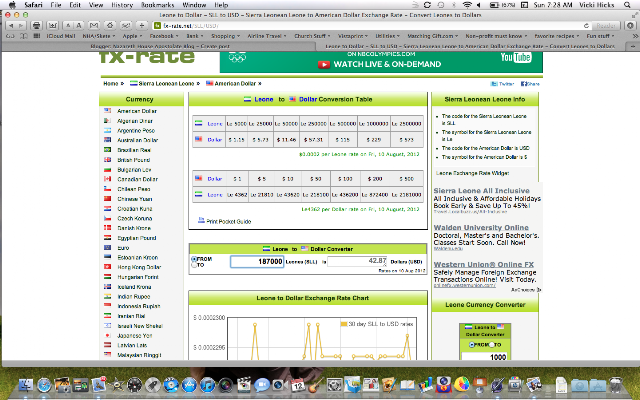640x400 pixels.
Task: Click the Walden University Online ad link
Action: tap(481, 228)
